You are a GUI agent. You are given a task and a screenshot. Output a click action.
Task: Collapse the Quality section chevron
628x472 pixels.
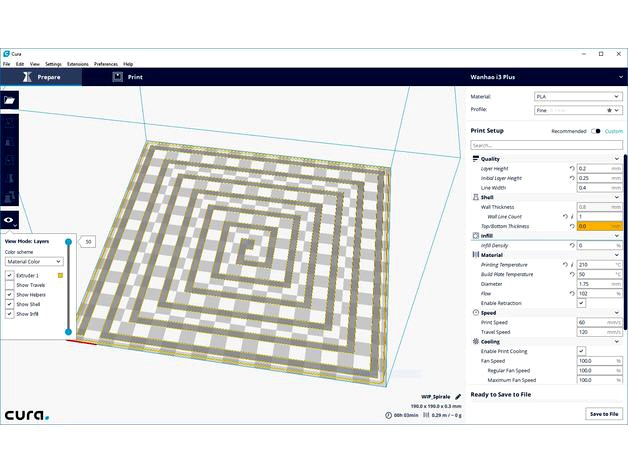pos(617,159)
